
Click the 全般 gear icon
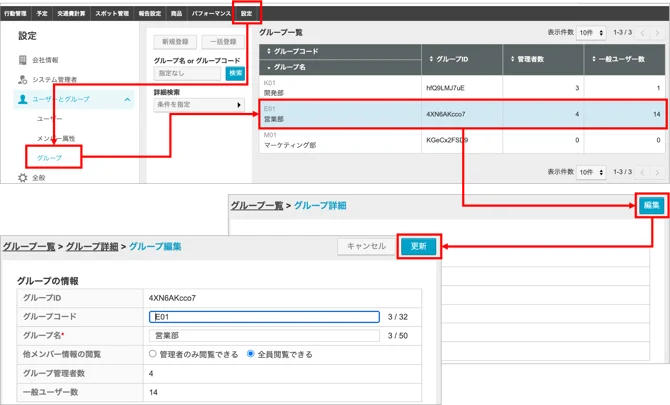point(23,178)
